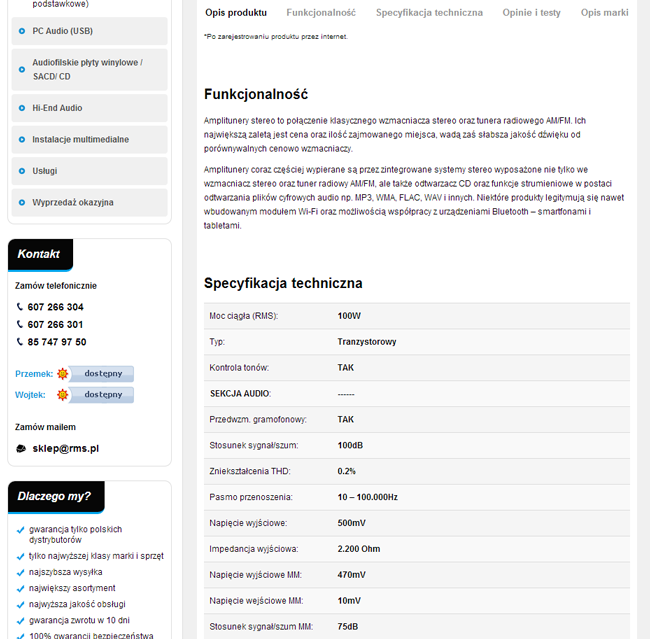Image resolution: width=650 pixels, height=639 pixels.
Task: Click the bullet icon beside Usługi
Action: (x=22, y=171)
